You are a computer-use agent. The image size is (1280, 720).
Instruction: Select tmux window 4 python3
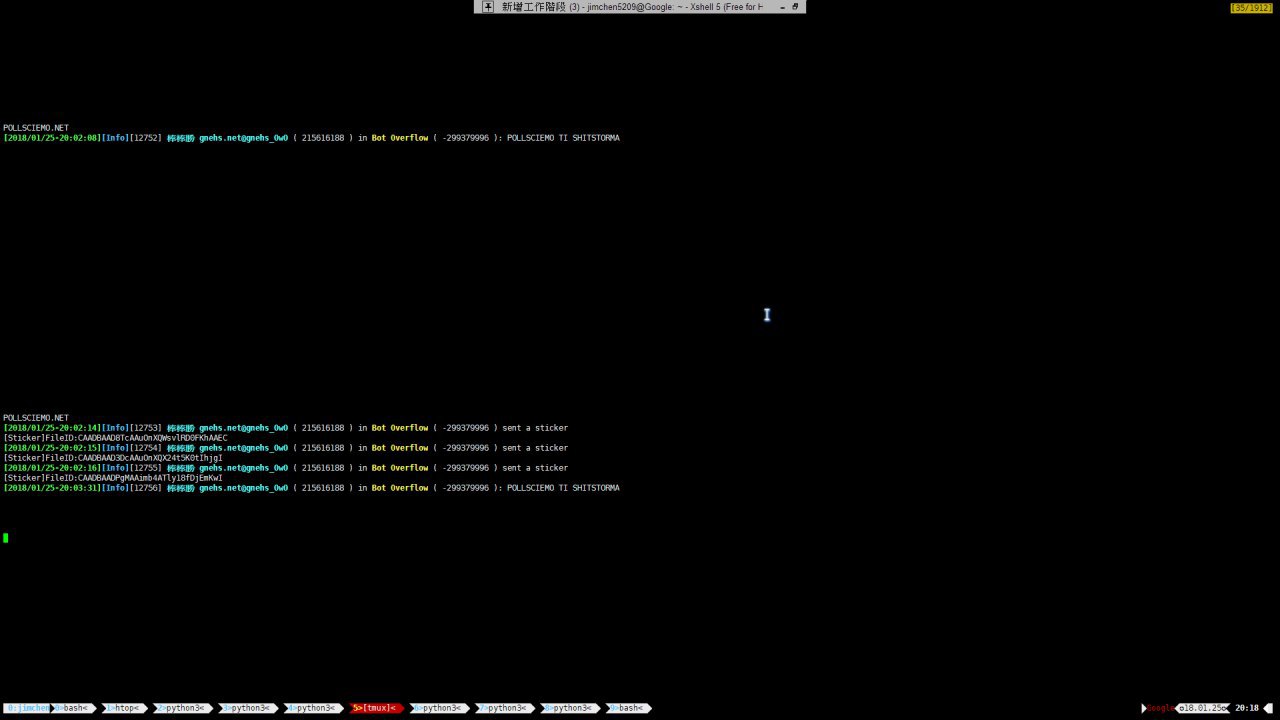pyautogui.click(x=312, y=708)
